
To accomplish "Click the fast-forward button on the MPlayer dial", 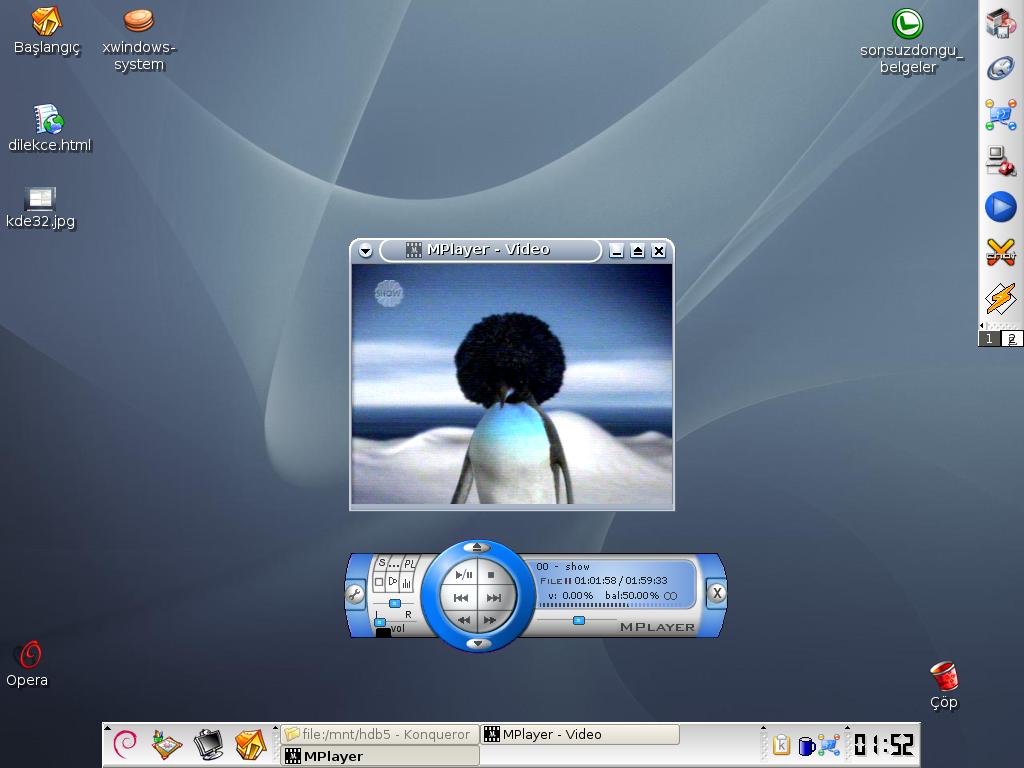I will click(490, 620).
